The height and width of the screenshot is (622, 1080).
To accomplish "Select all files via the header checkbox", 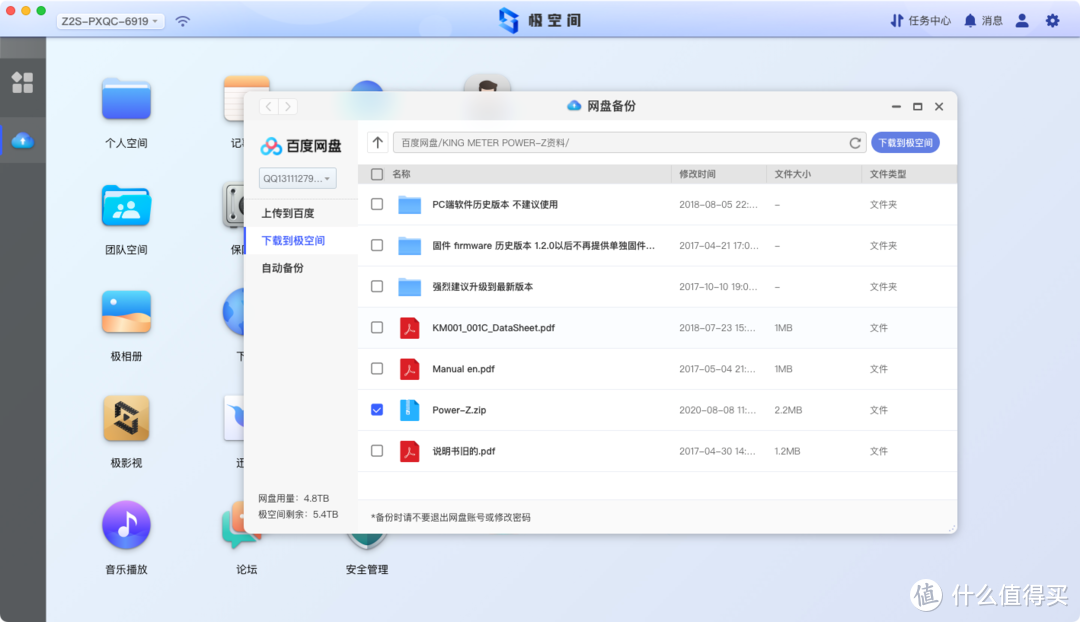I will click(x=376, y=173).
